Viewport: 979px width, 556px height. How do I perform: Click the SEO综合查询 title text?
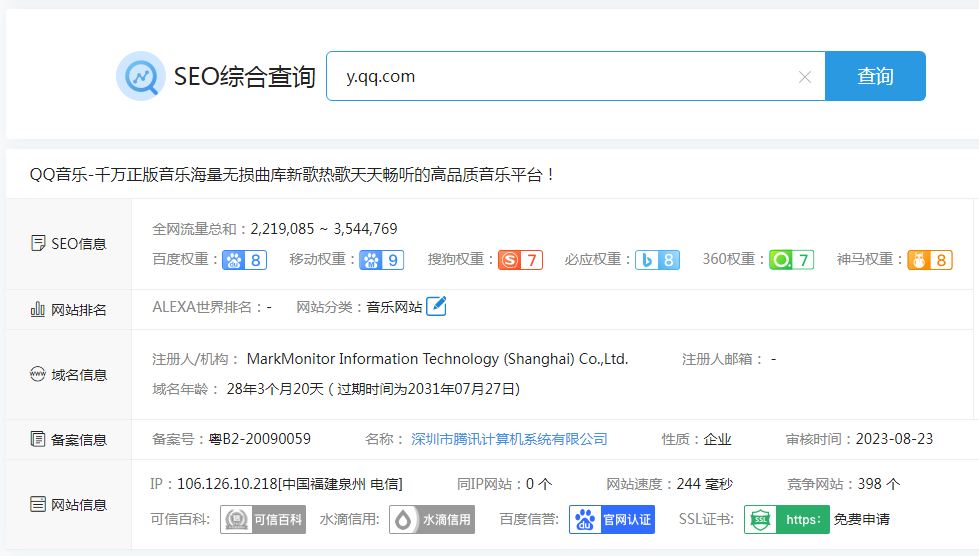click(244, 77)
